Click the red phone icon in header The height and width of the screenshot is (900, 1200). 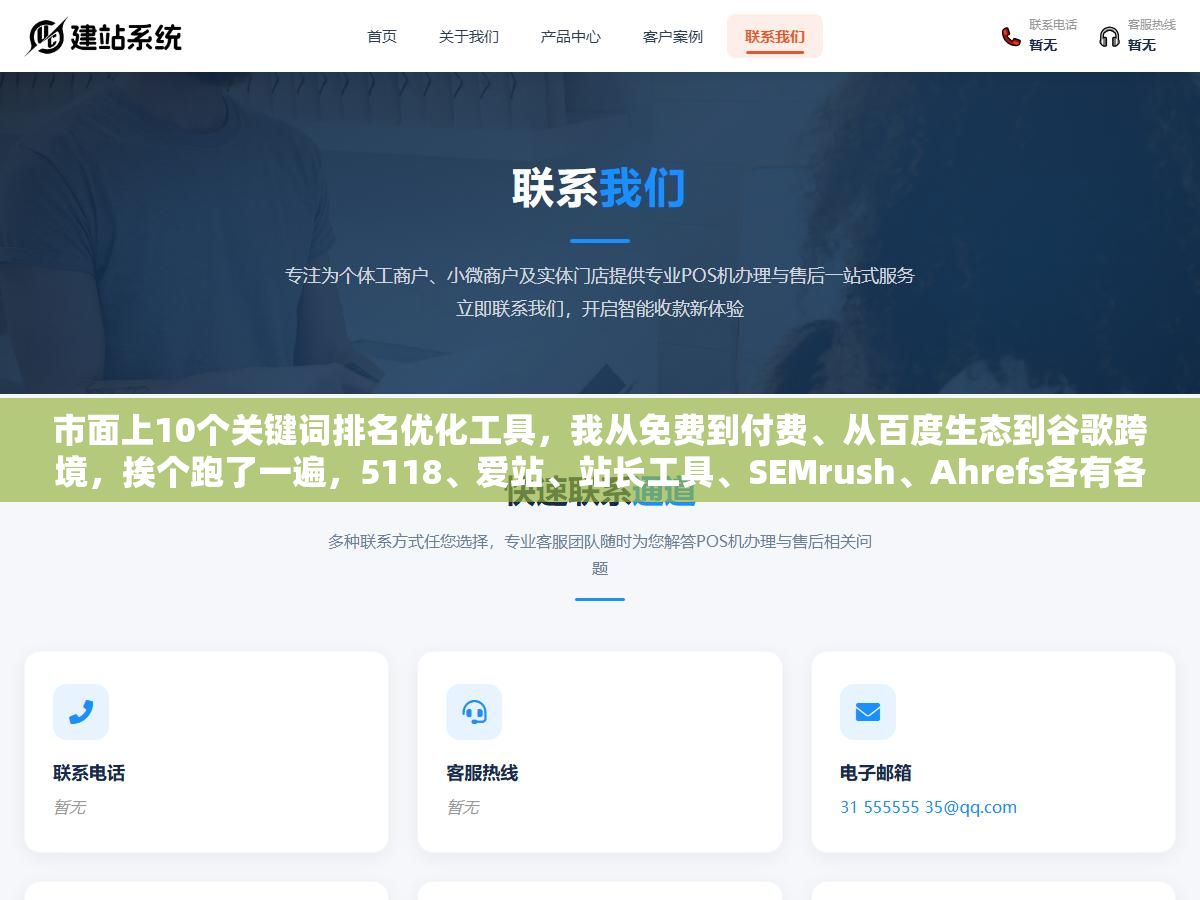click(1011, 37)
